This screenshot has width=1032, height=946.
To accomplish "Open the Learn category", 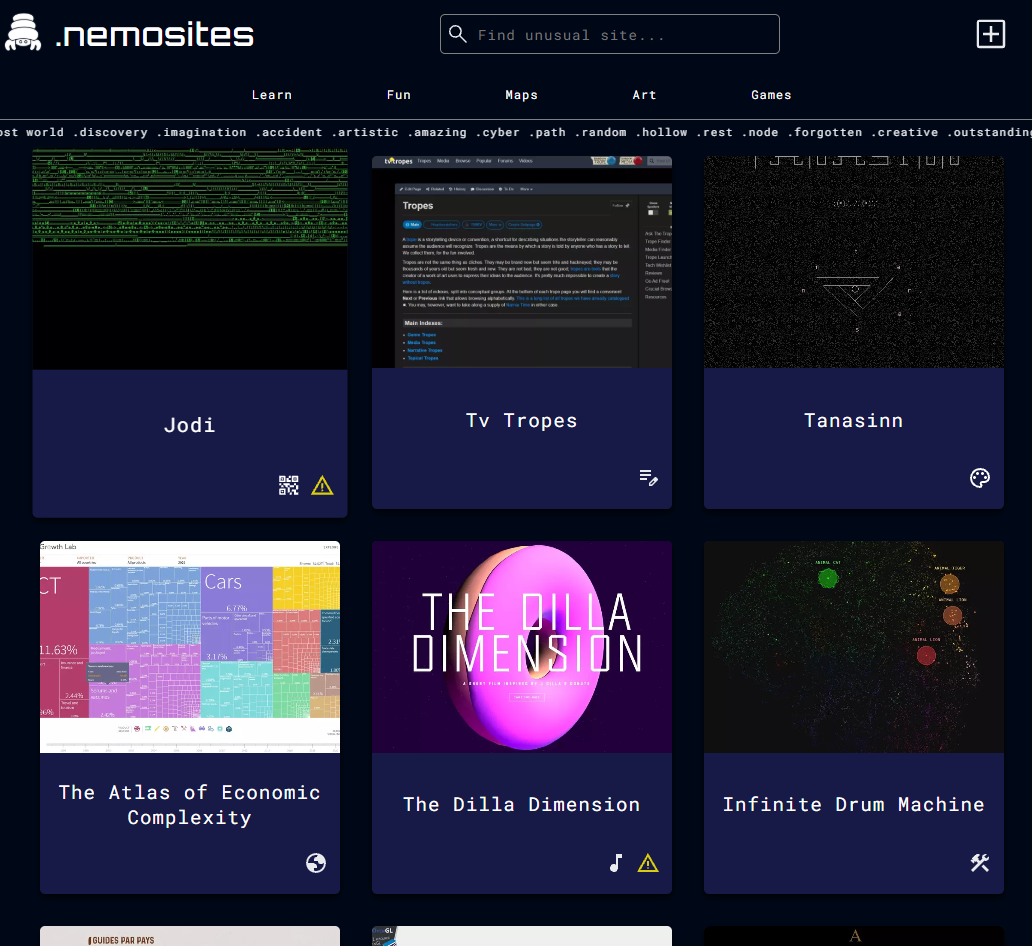I will (x=272, y=95).
